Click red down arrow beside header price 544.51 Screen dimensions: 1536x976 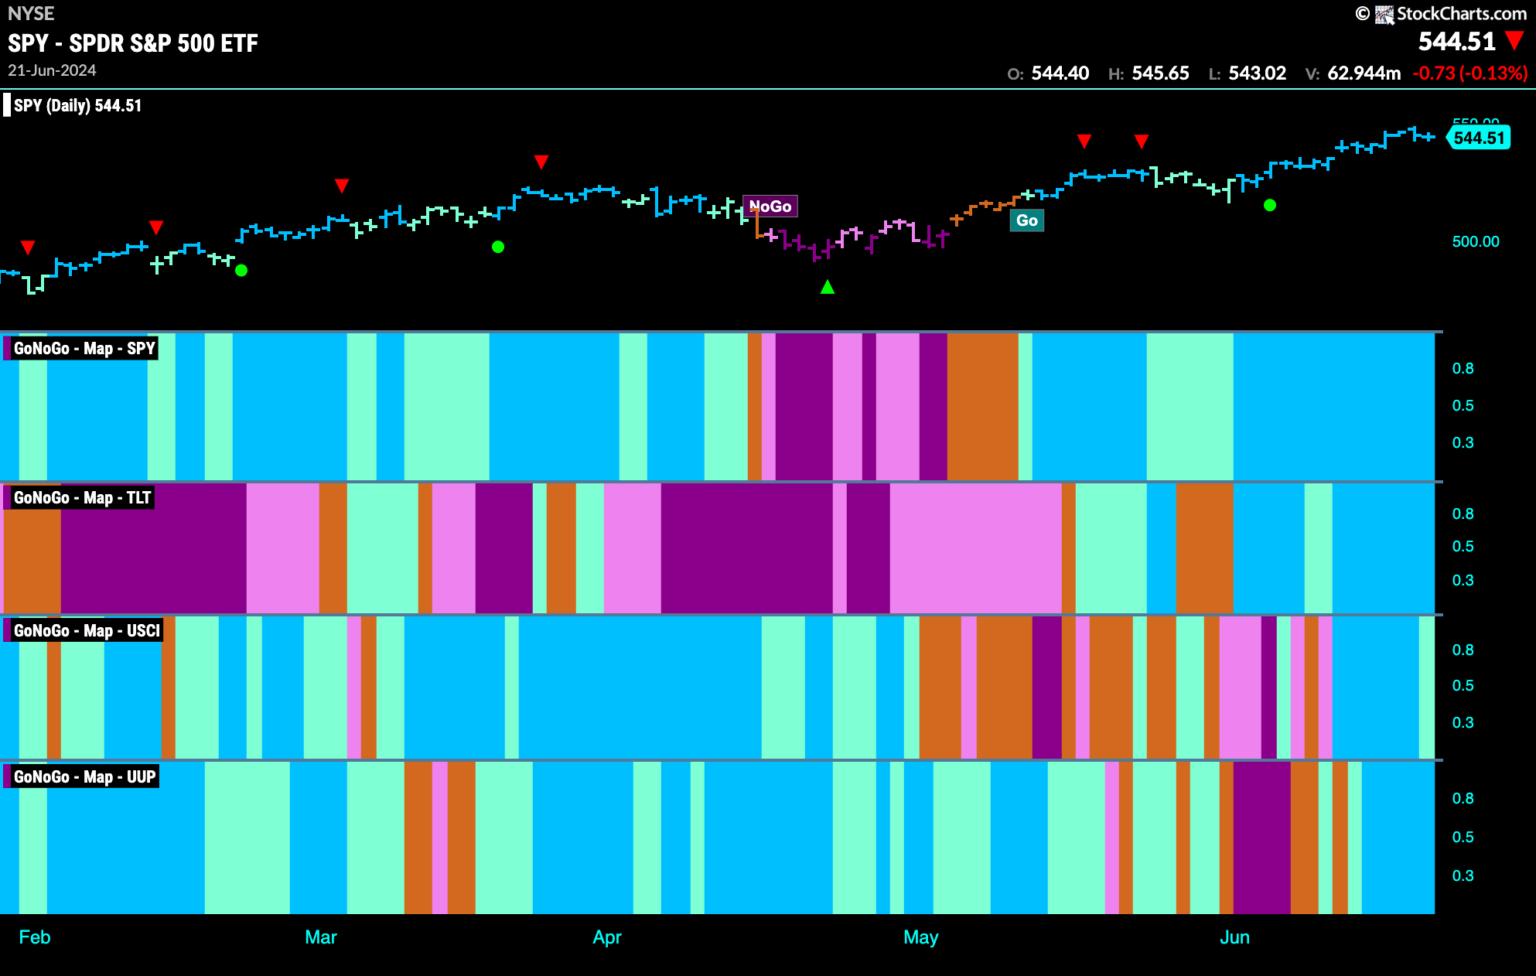[x=1515, y=42]
